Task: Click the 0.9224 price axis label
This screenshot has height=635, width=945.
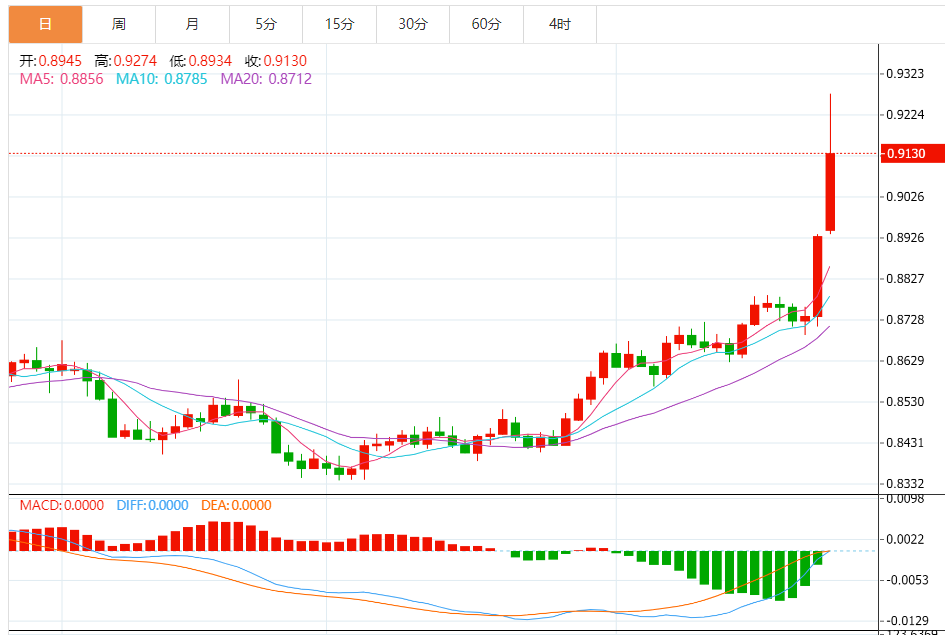Action: [906, 114]
